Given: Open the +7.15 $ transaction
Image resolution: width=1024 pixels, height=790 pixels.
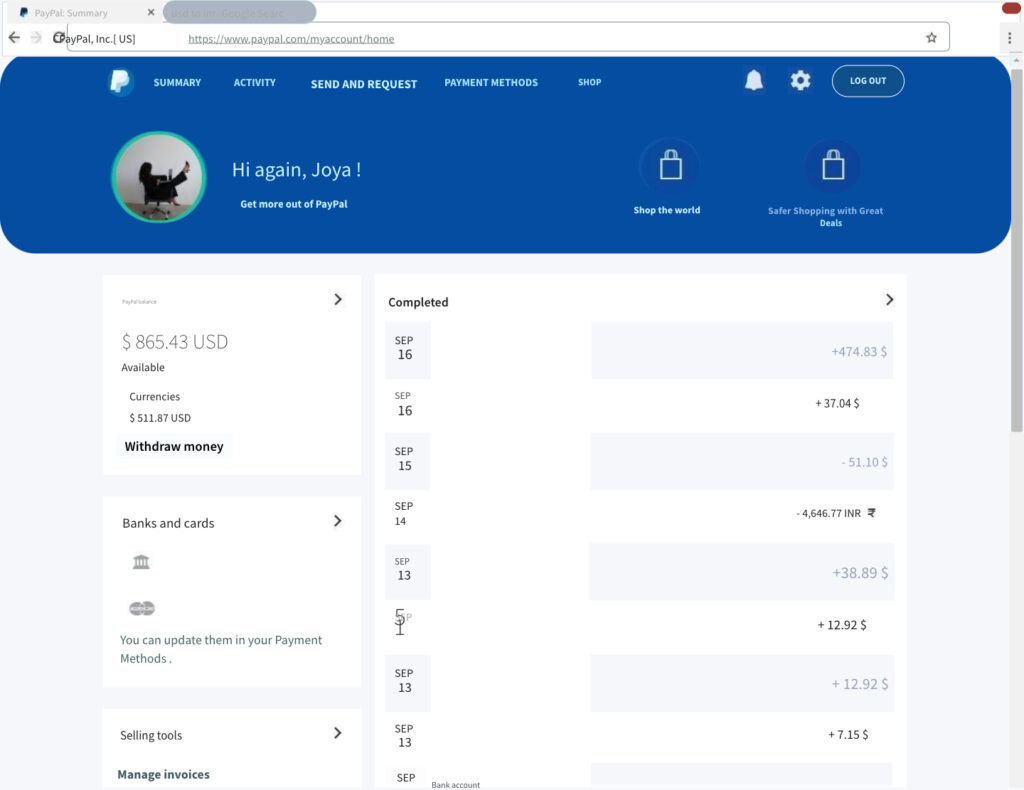Looking at the screenshot, I should tap(639, 735).
